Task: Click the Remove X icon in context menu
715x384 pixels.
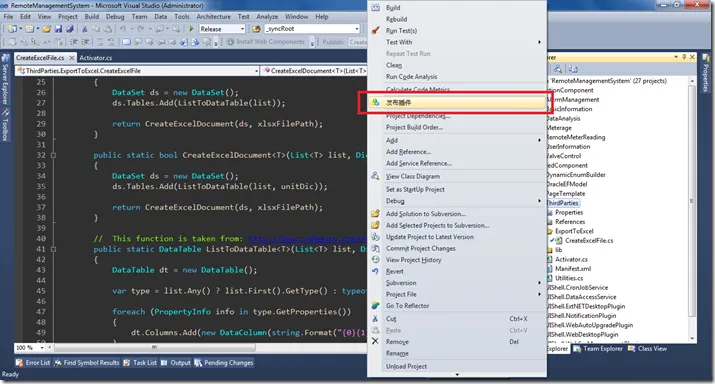Action: click(x=375, y=341)
